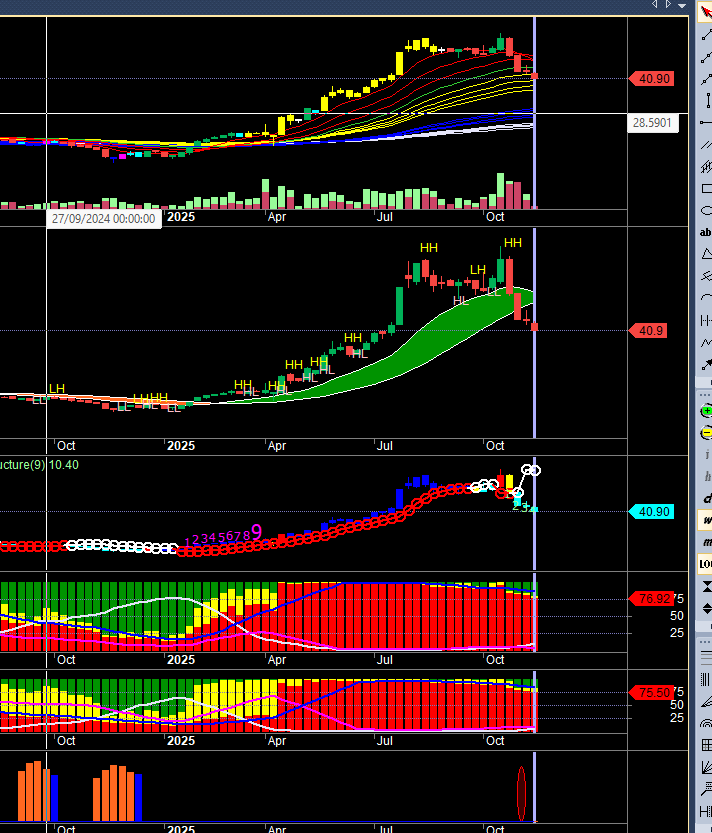Select the triangle drawing tool
This screenshot has width=712, height=833.
[706, 254]
